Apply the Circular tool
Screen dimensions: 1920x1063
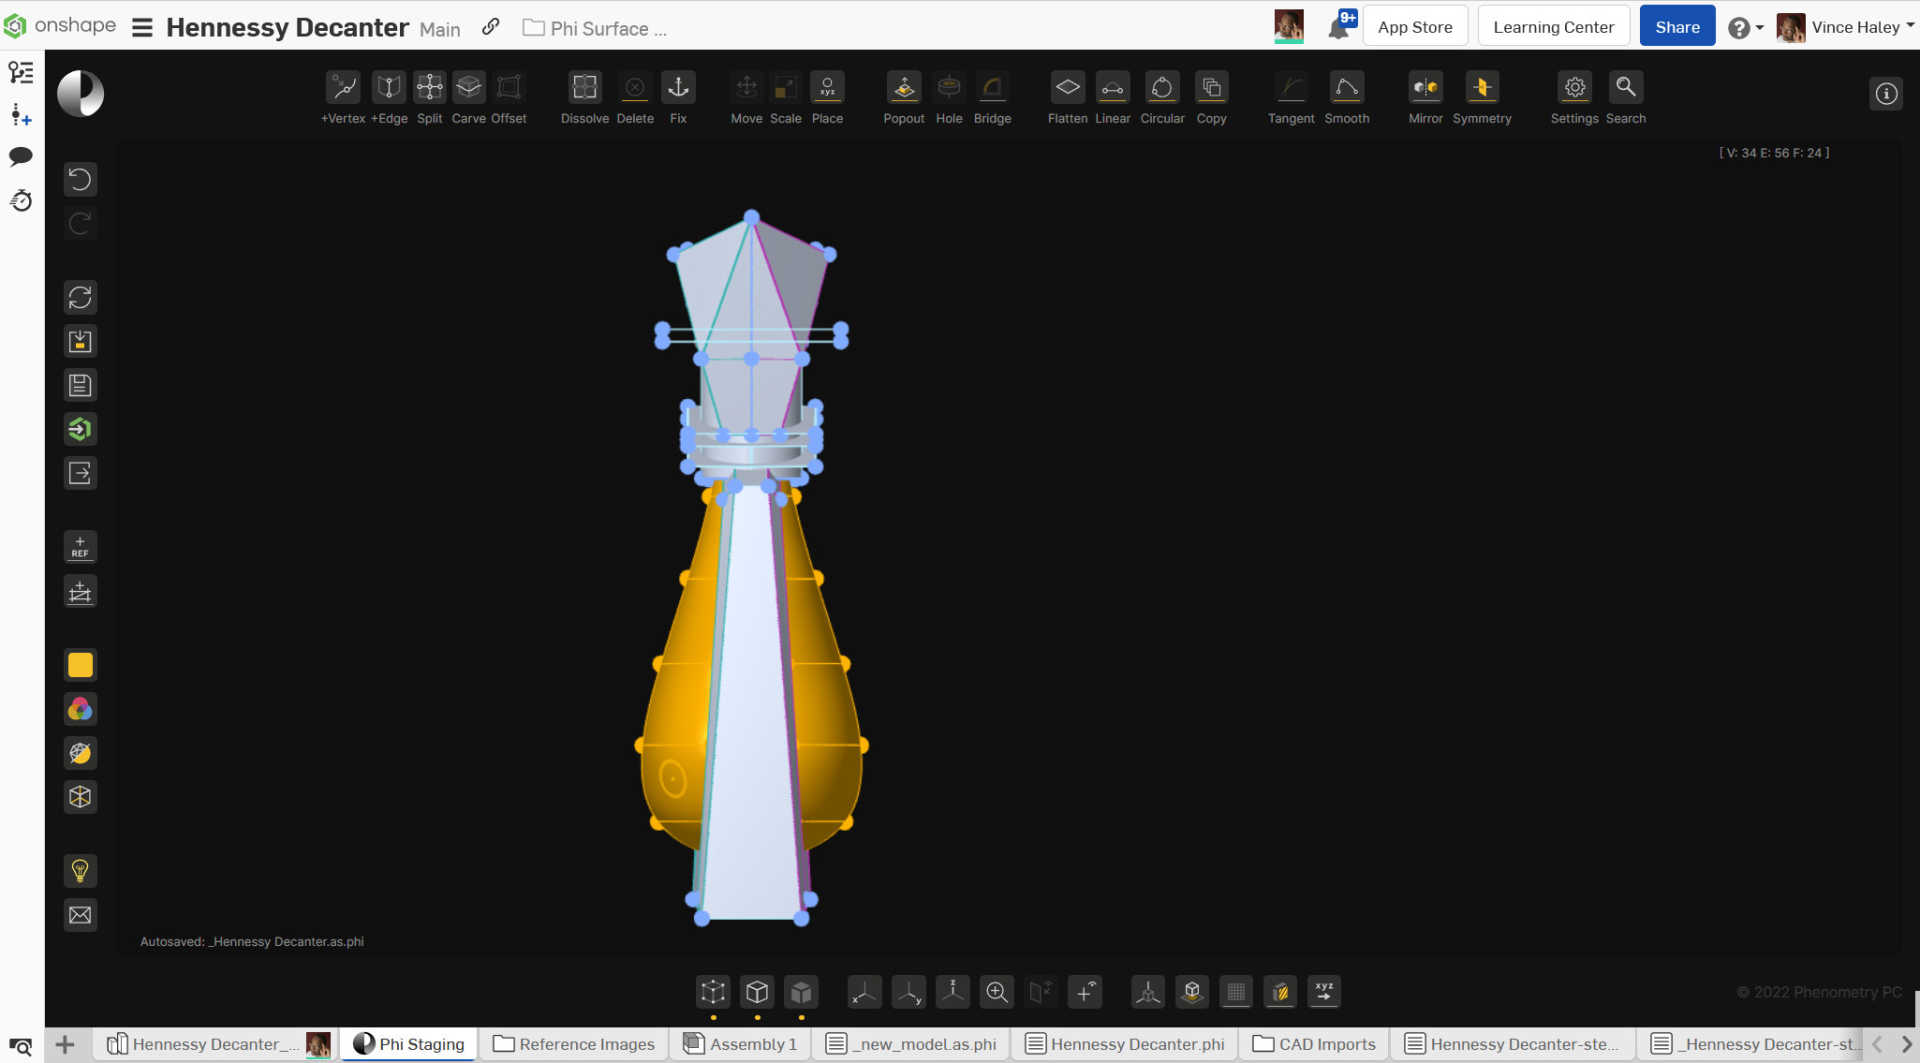point(1163,97)
